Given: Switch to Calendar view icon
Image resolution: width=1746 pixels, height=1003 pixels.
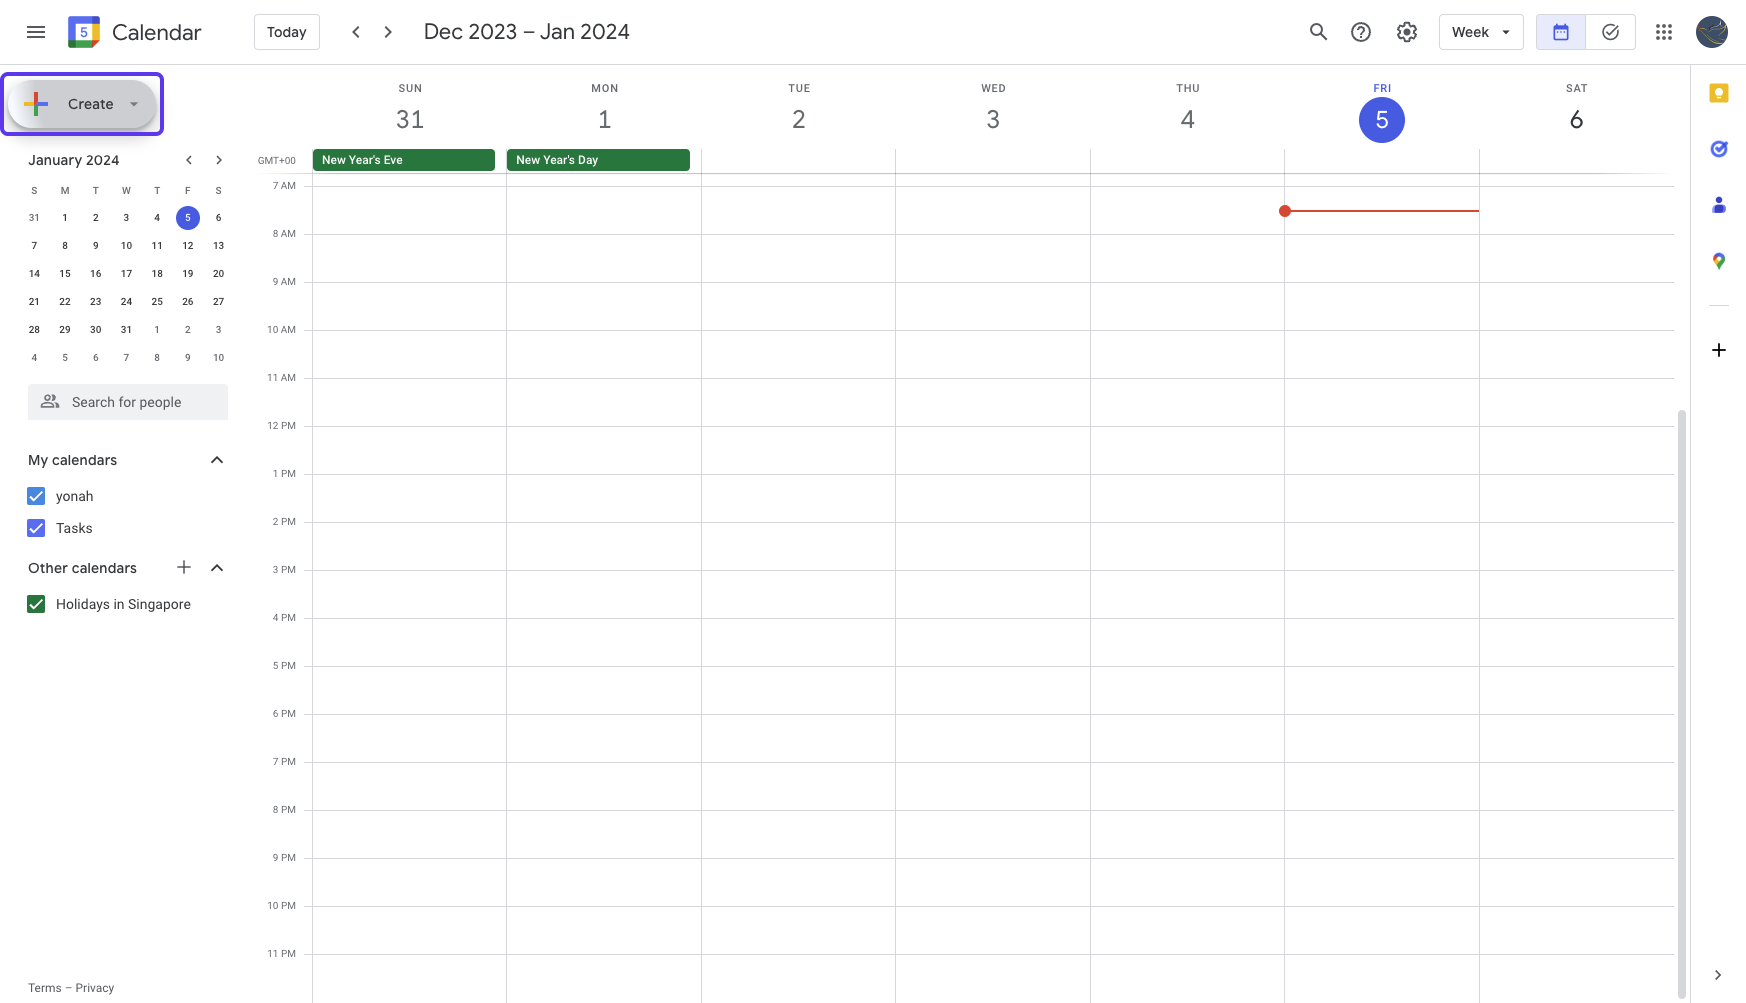Looking at the screenshot, I should [x=1561, y=32].
